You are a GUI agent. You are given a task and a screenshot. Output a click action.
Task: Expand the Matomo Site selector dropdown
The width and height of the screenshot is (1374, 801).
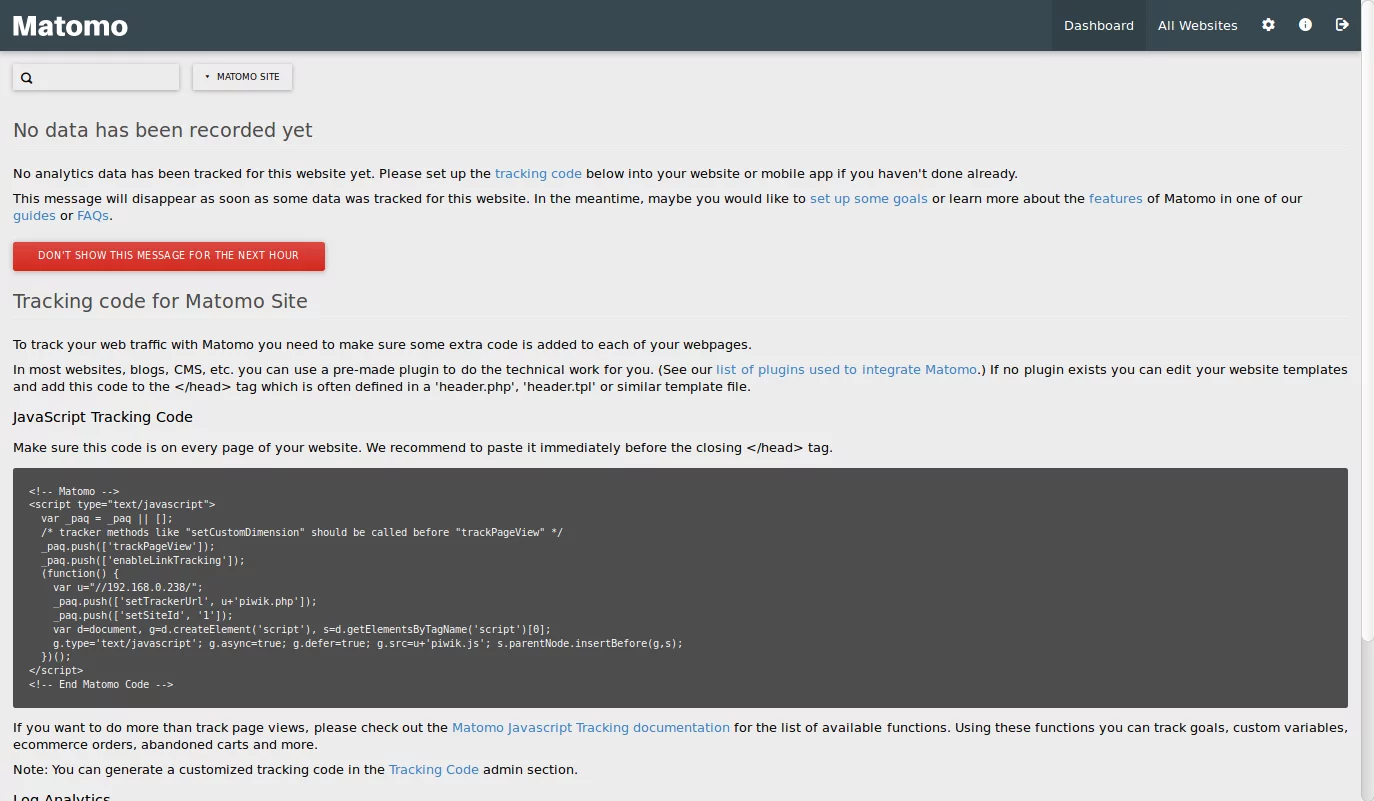pyautogui.click(x=242, y=77)
